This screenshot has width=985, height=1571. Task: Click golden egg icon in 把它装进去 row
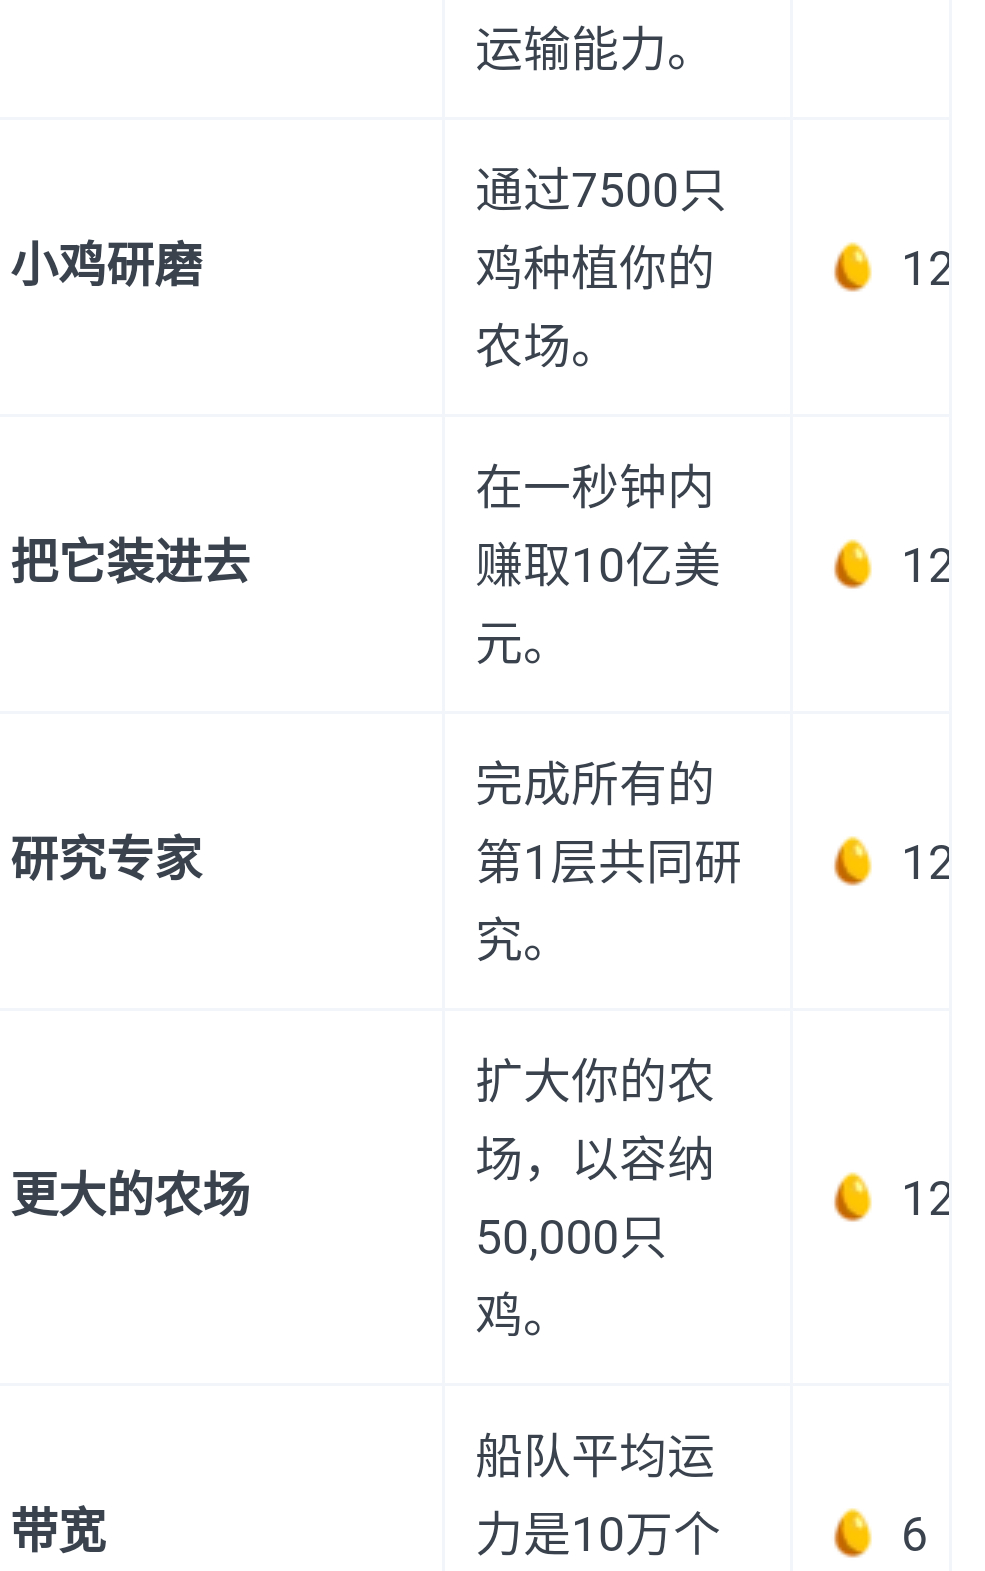click(852, 564)
